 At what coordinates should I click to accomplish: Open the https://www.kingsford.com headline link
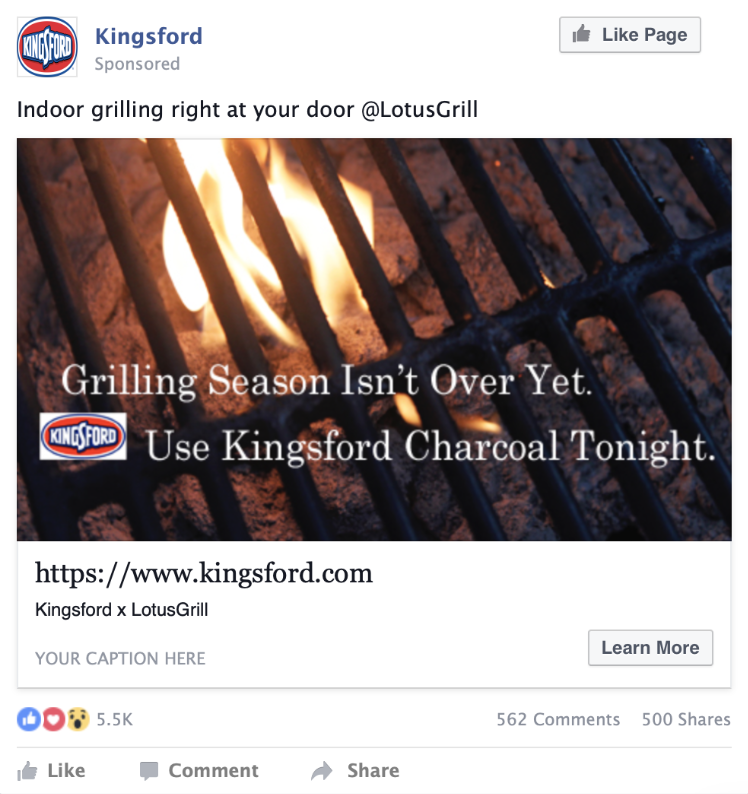pos(204,574)
